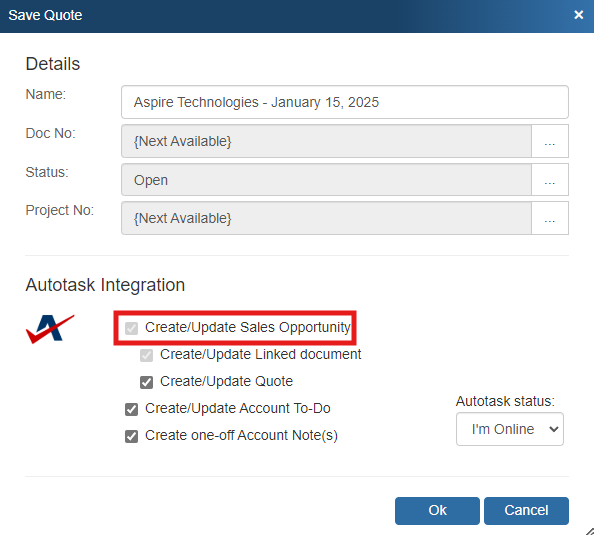Click the Status field showing Open
Screen dimensions: 594x535
click(x=326, y=180)
